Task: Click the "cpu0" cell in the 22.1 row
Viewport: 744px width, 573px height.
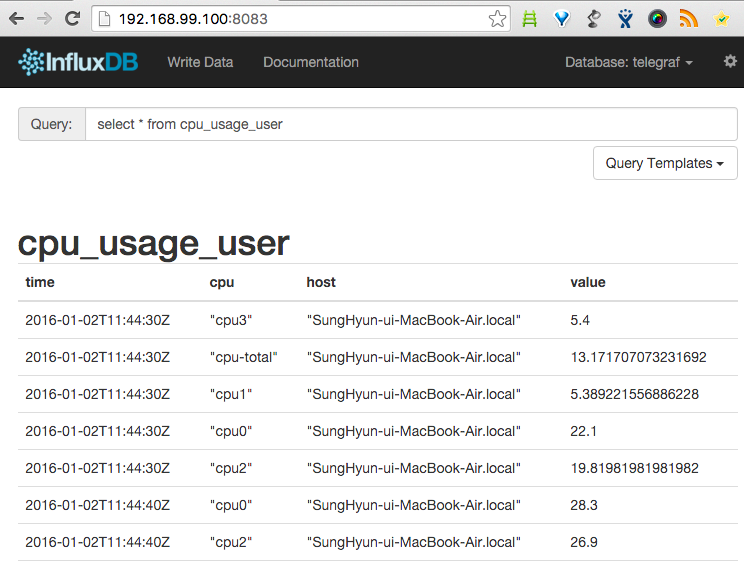Action: [x=231, y=431]
